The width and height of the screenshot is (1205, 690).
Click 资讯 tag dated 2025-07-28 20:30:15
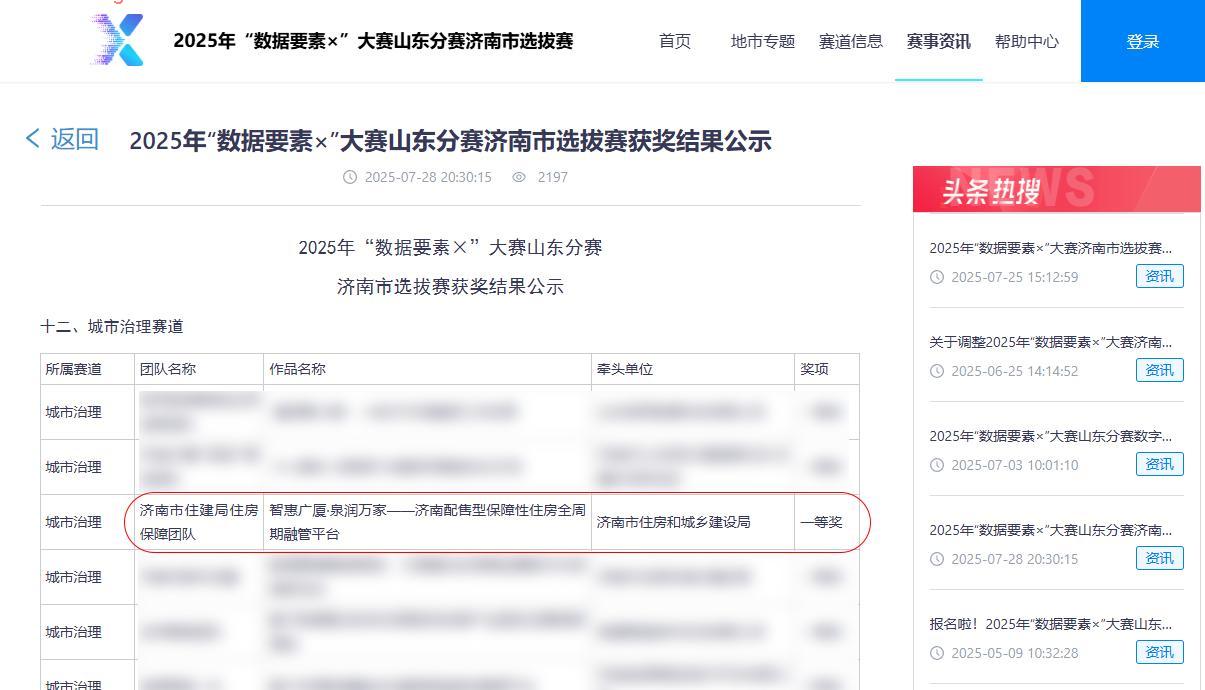click(1160, 558)
